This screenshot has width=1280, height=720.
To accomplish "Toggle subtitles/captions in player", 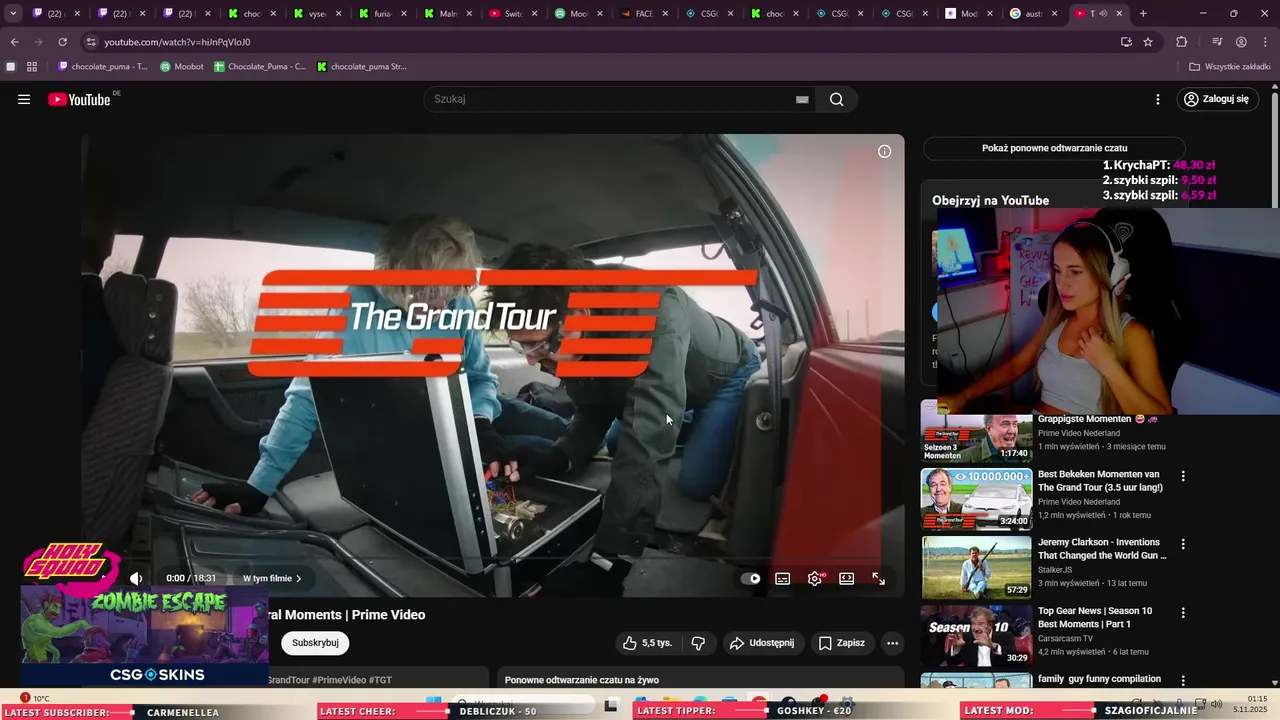I will click(x=783, y=578).
